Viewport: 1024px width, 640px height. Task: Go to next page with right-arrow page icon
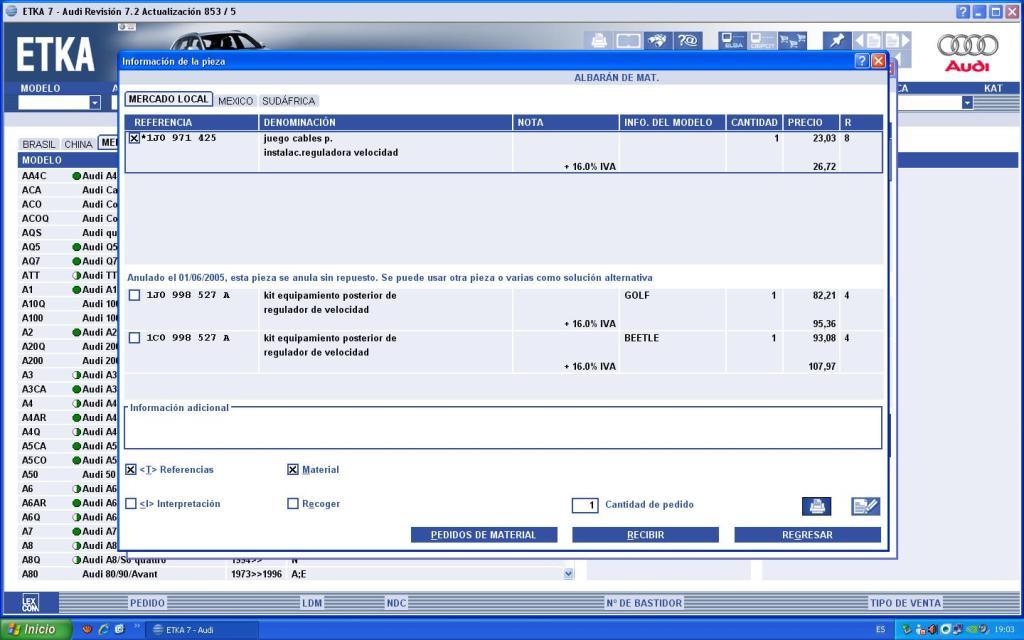pyautogui.click(x=897, y=41)
